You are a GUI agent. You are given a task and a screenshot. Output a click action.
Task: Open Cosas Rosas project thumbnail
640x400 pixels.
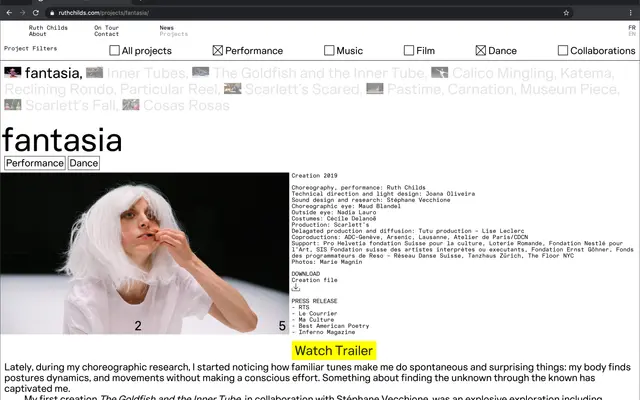tap(131, 105)
